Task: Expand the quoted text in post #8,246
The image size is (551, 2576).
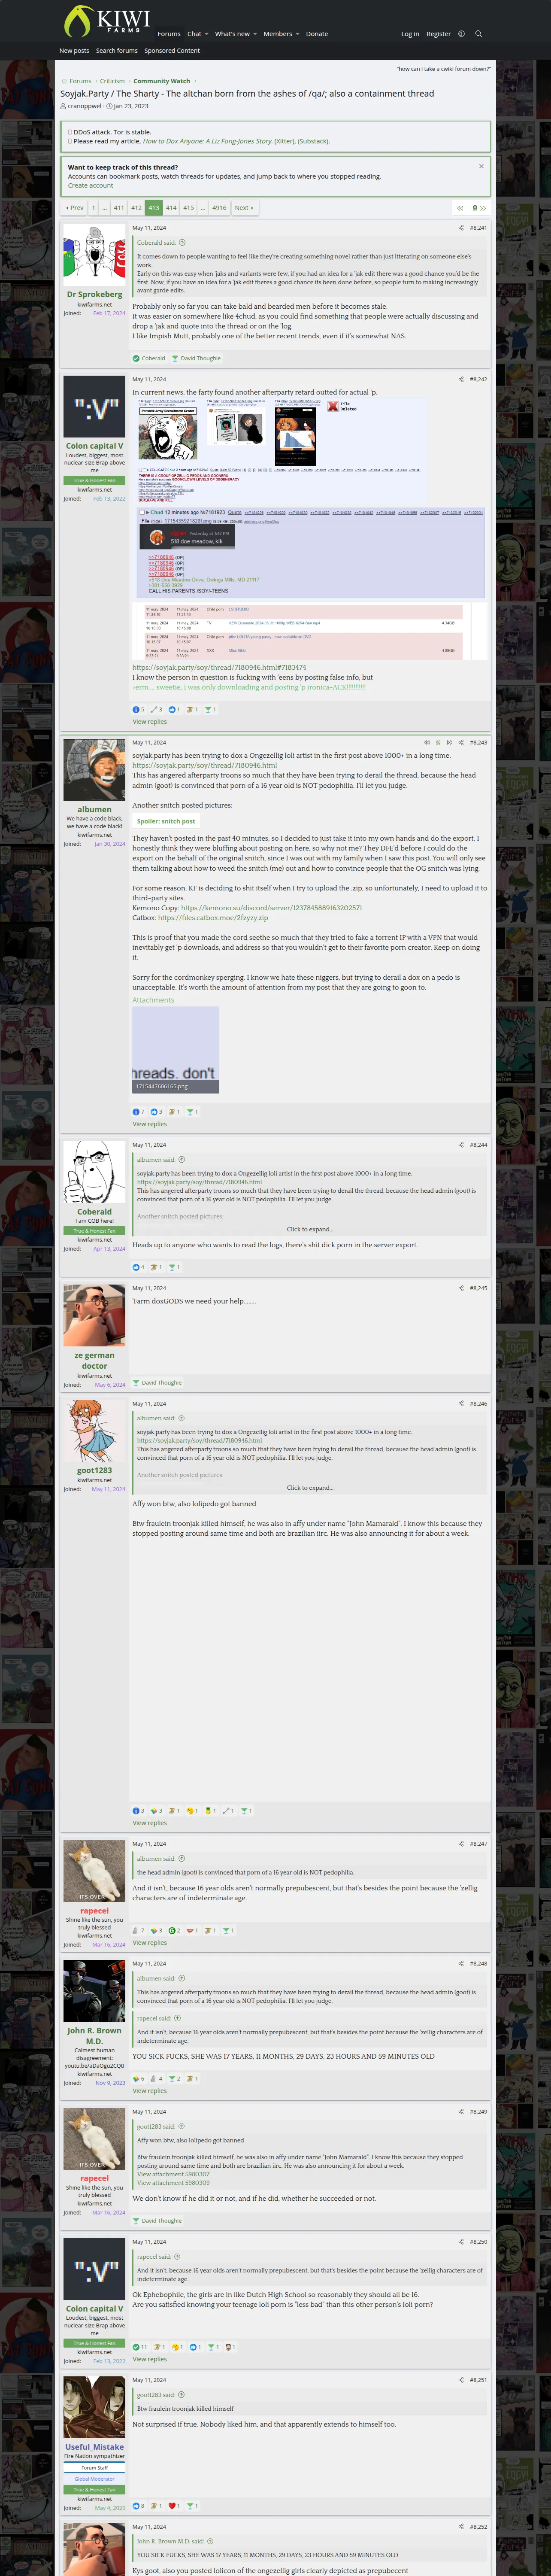Action: click(309, 1487)
